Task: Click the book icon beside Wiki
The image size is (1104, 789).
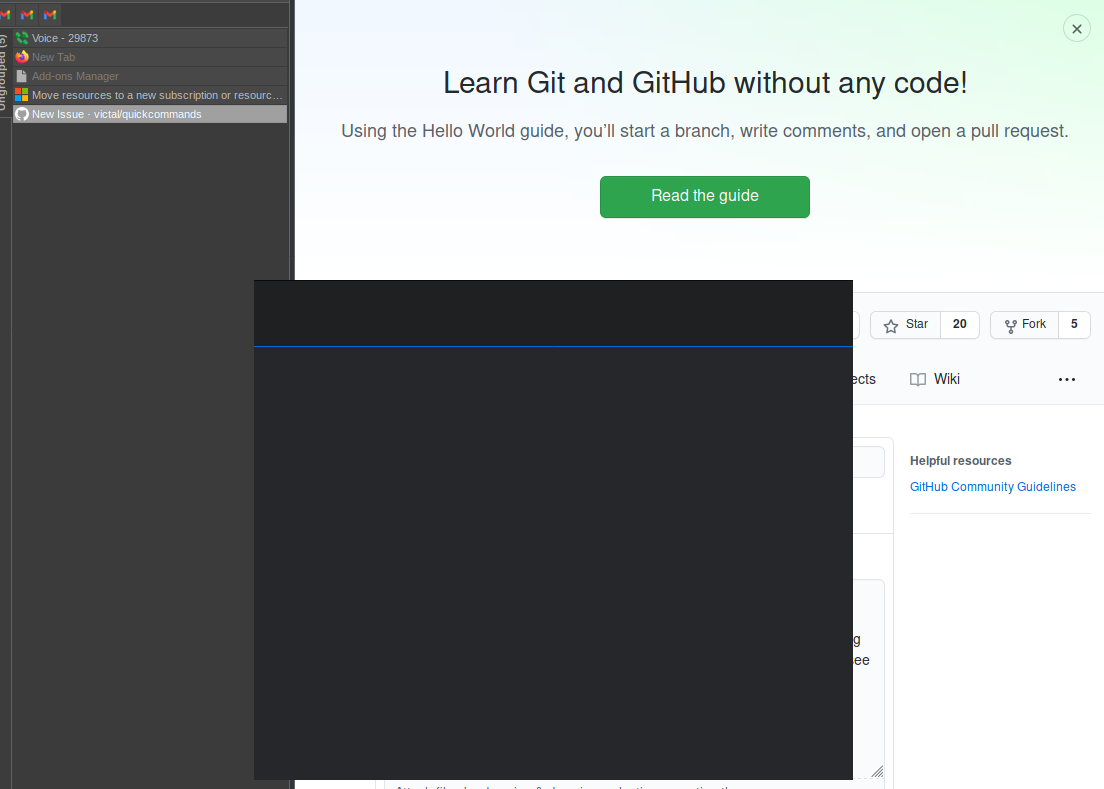Action: coord(917,379)
